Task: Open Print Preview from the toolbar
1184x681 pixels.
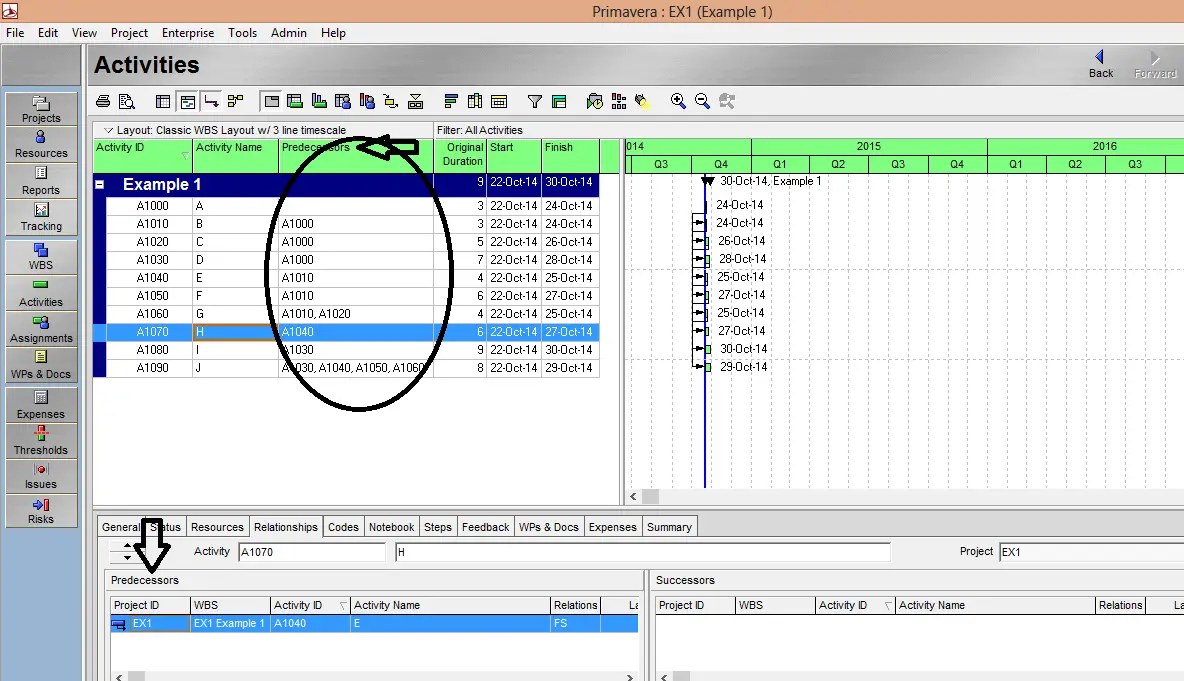Action: [x=127, y=101]
